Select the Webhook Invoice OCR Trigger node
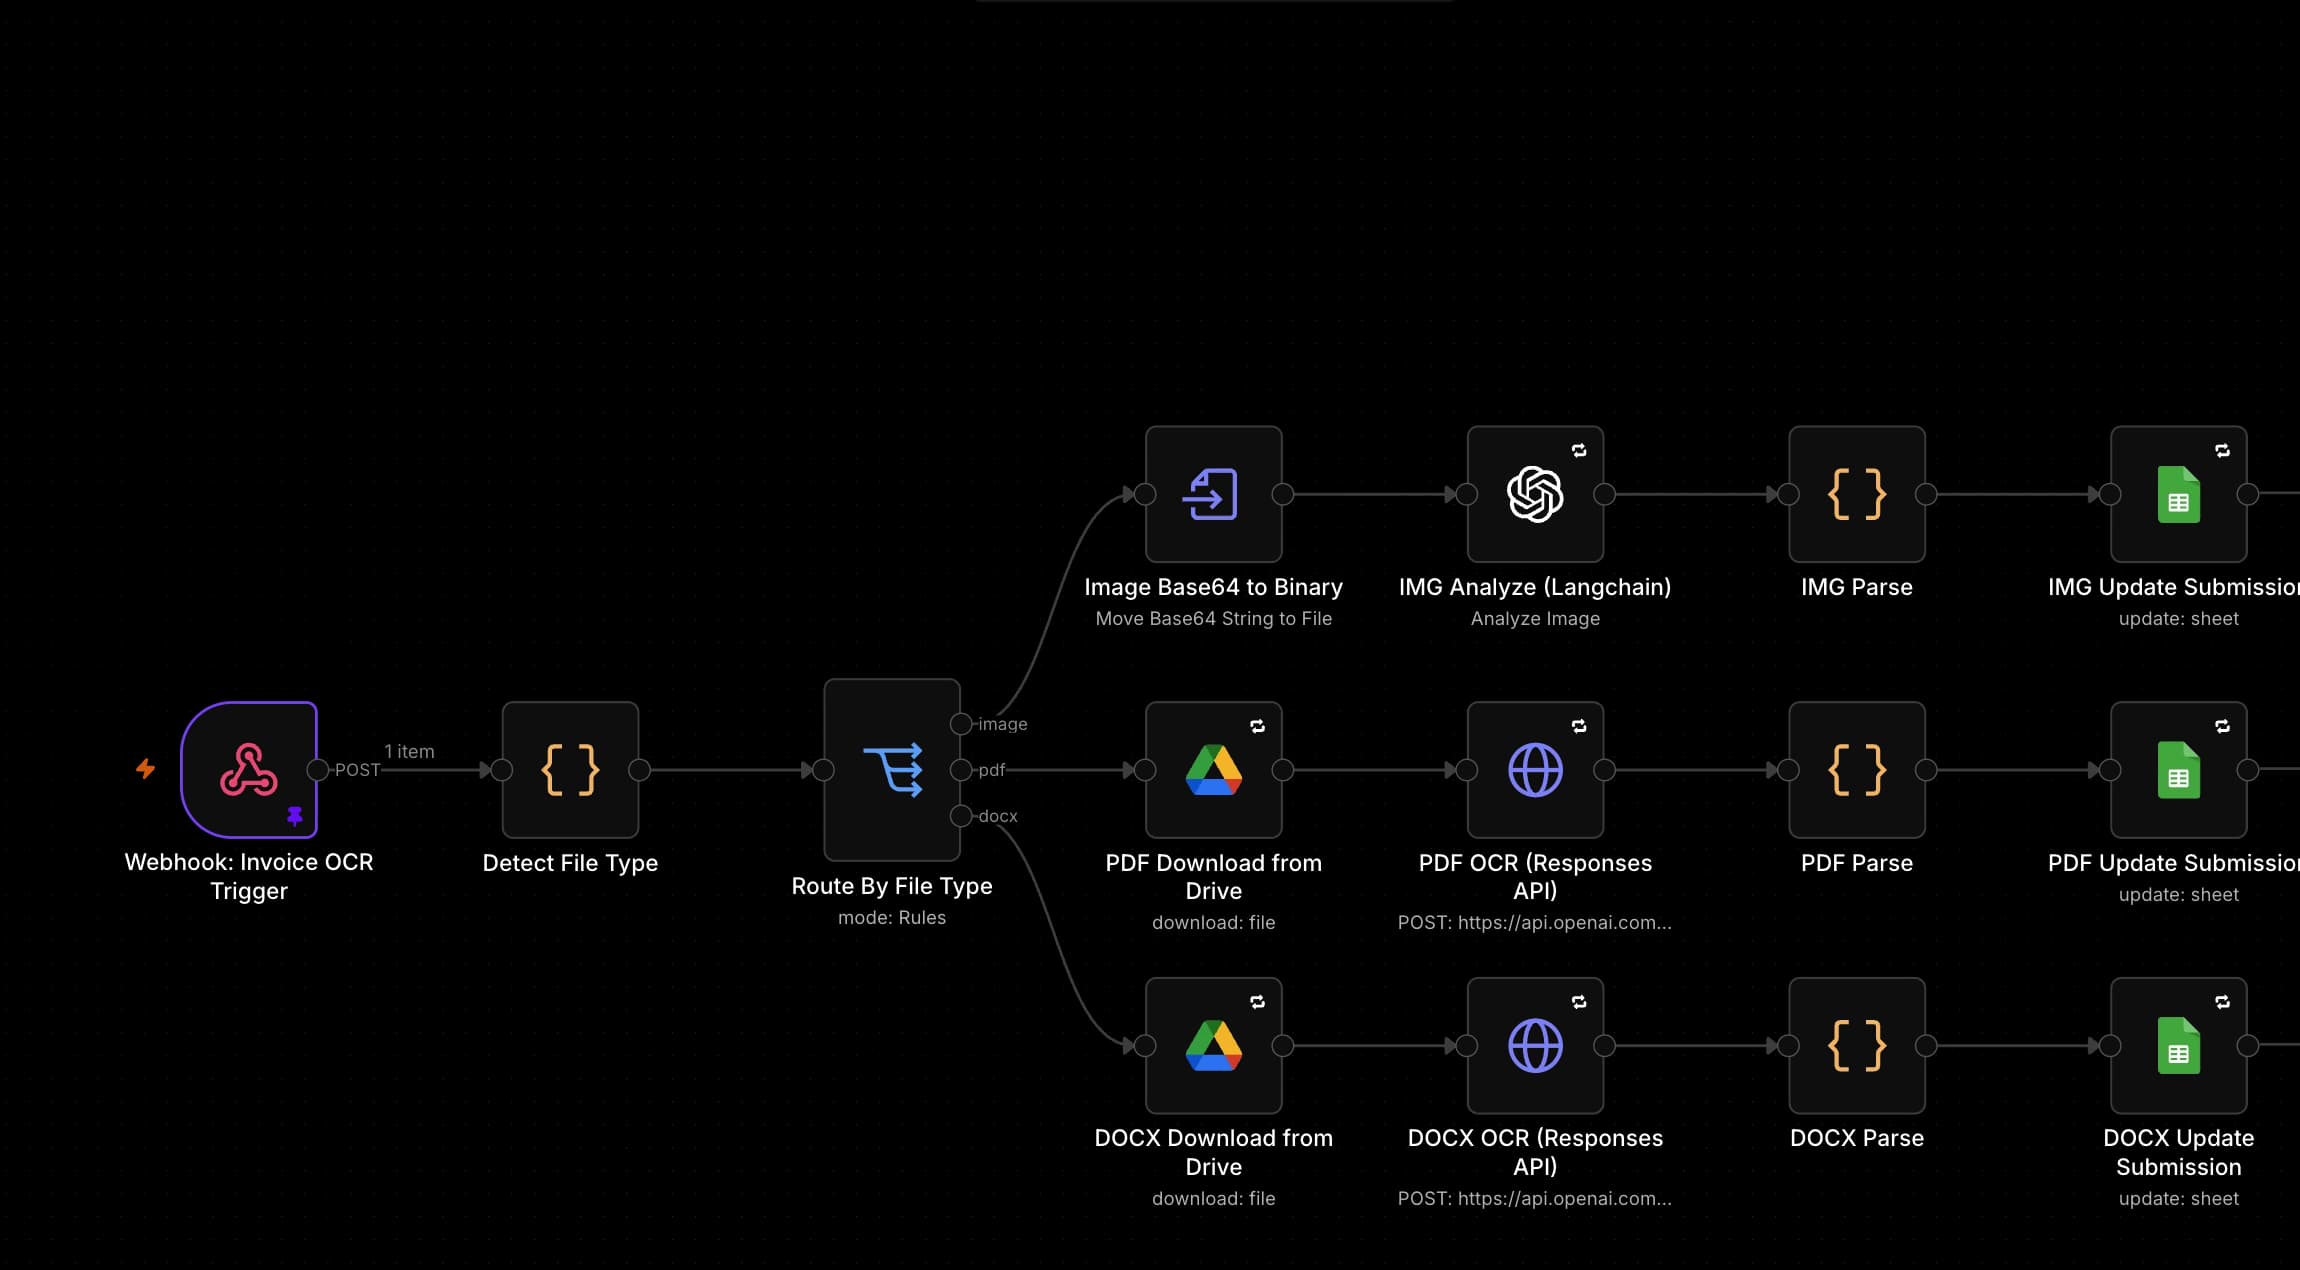 tap(249, 770)
